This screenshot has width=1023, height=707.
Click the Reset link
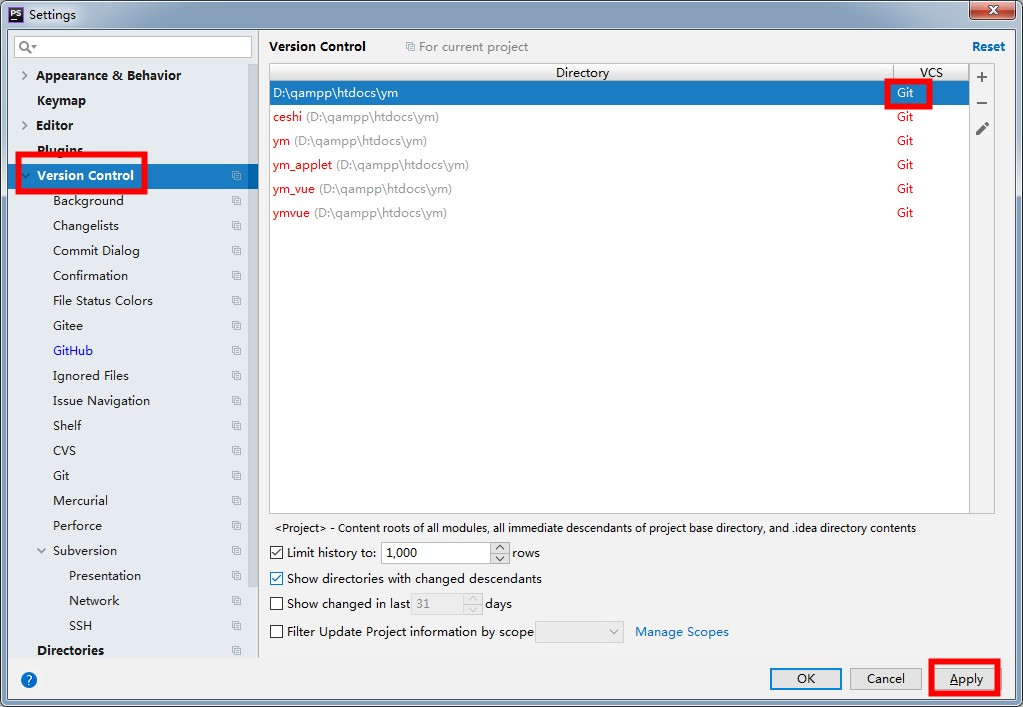tap(988, 47)
